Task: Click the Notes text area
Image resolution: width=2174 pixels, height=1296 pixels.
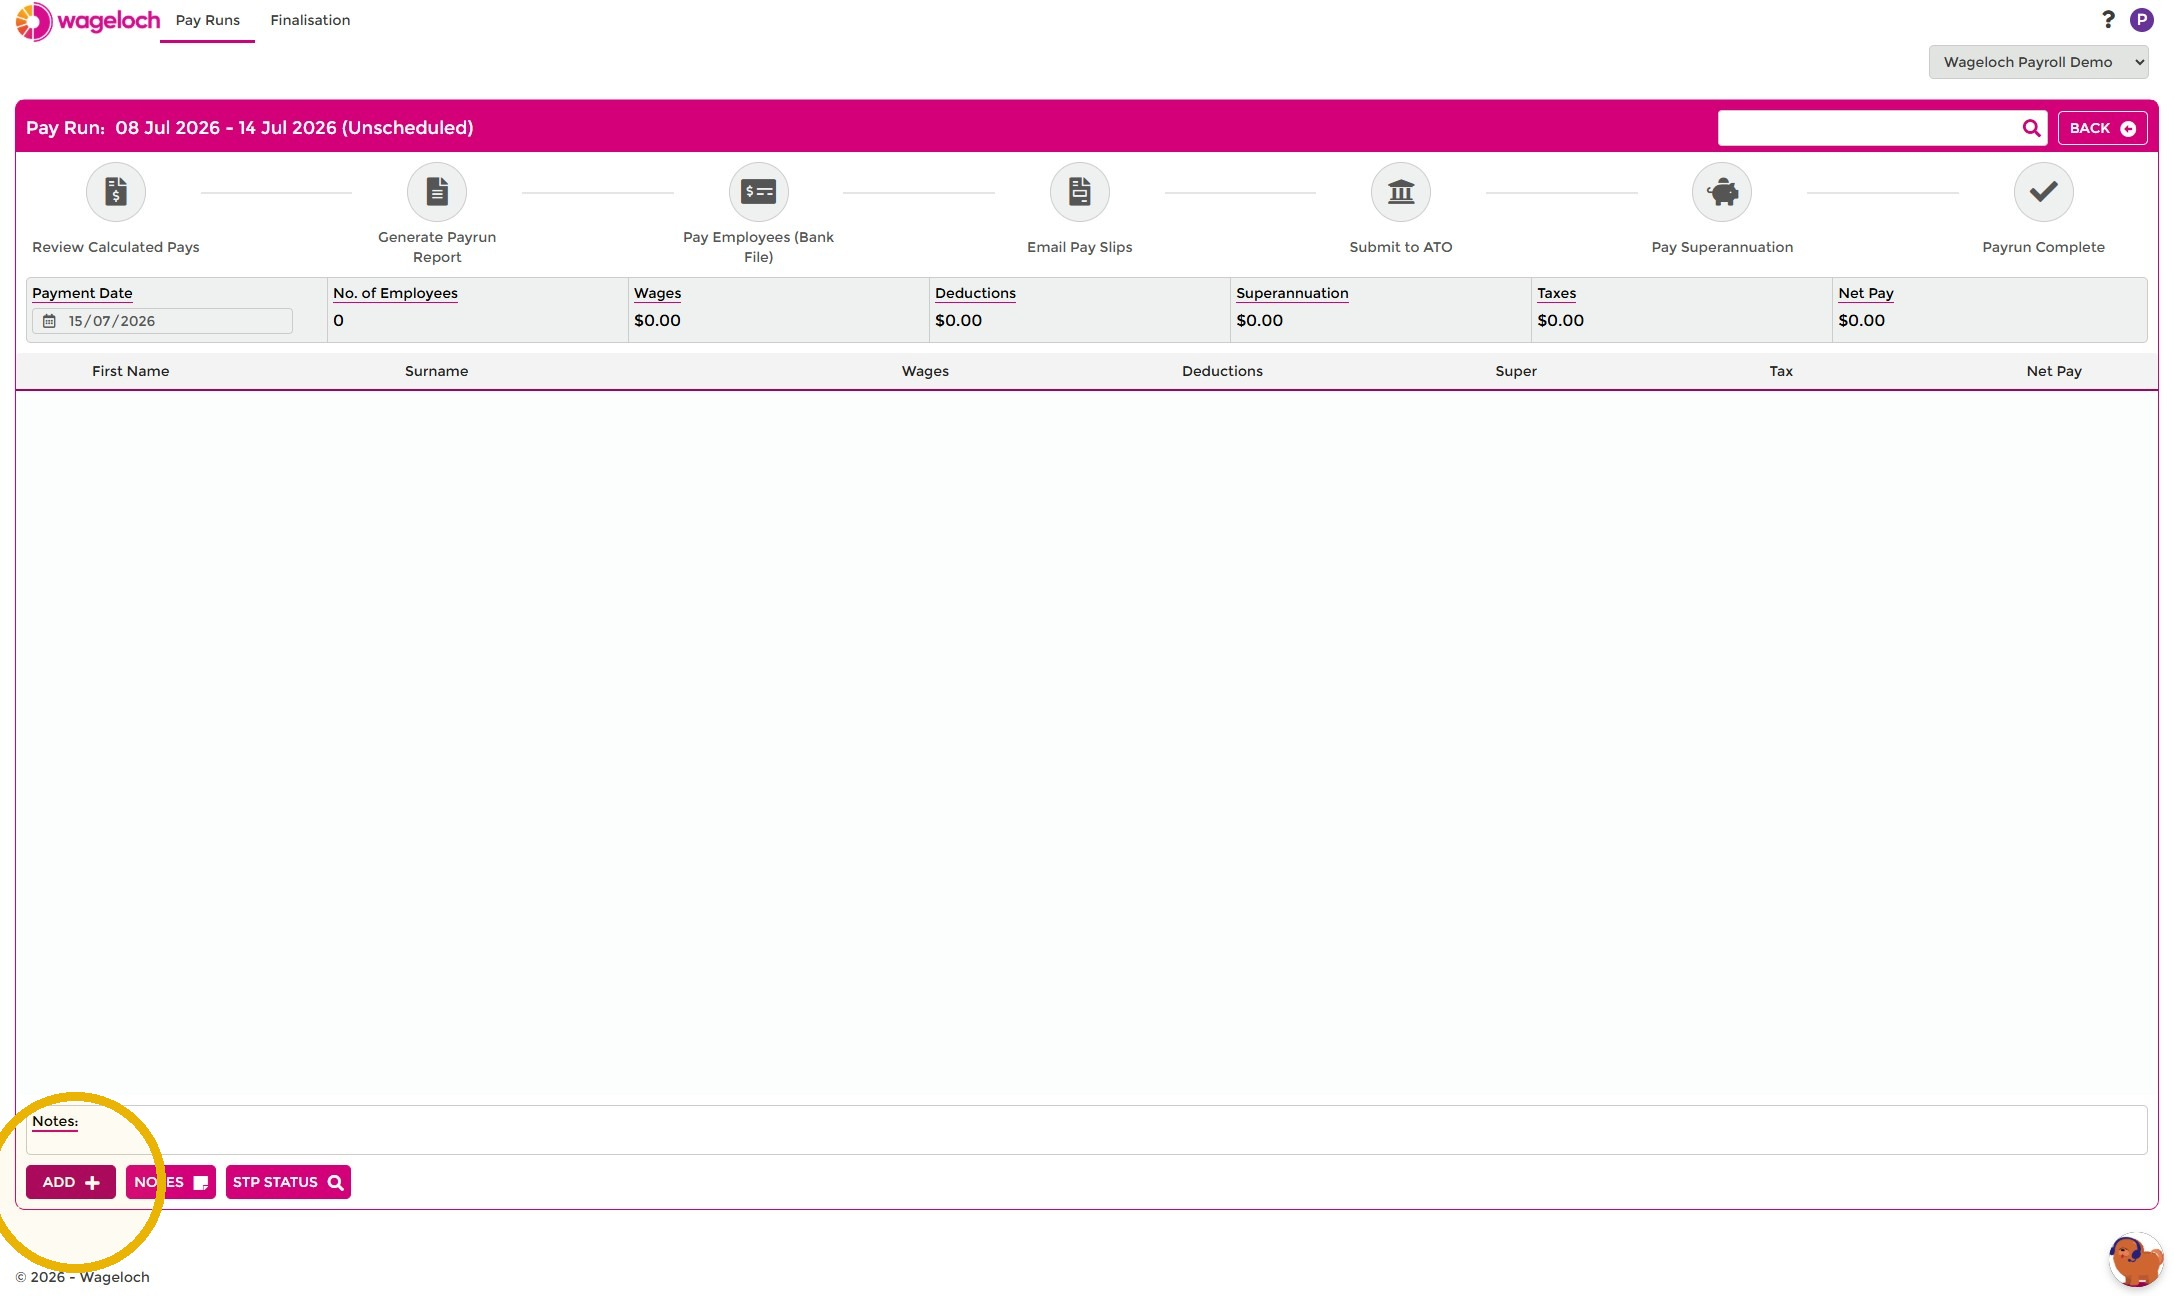Action: click(x=1086, y=1130)
